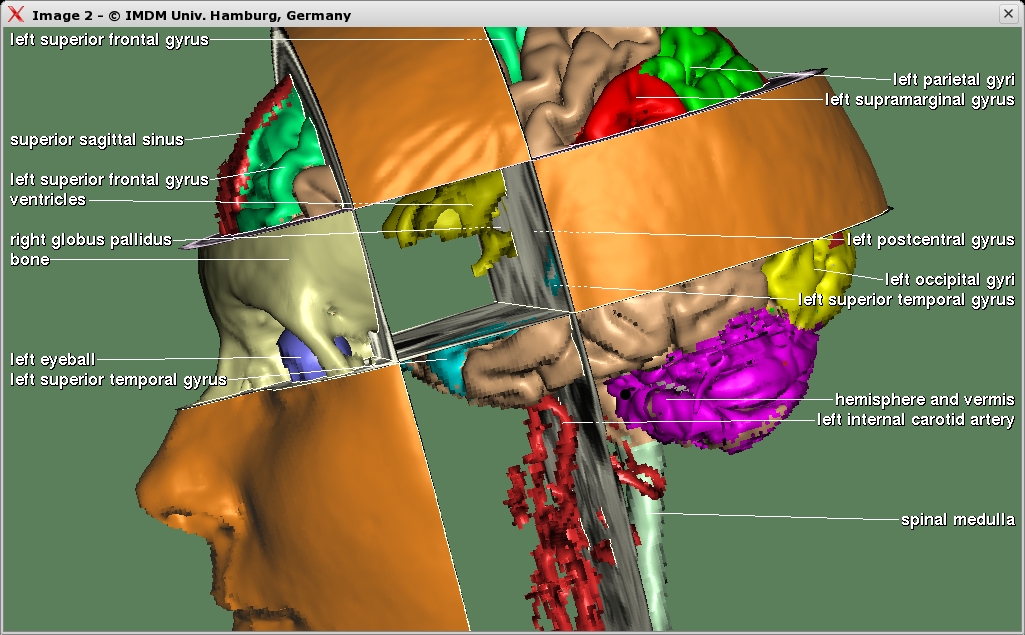Image resolution: width=1025 pixels, height=635 pixels.
Task: Select the 'hemisphere and vermis' label
Action: coord(925,400)
